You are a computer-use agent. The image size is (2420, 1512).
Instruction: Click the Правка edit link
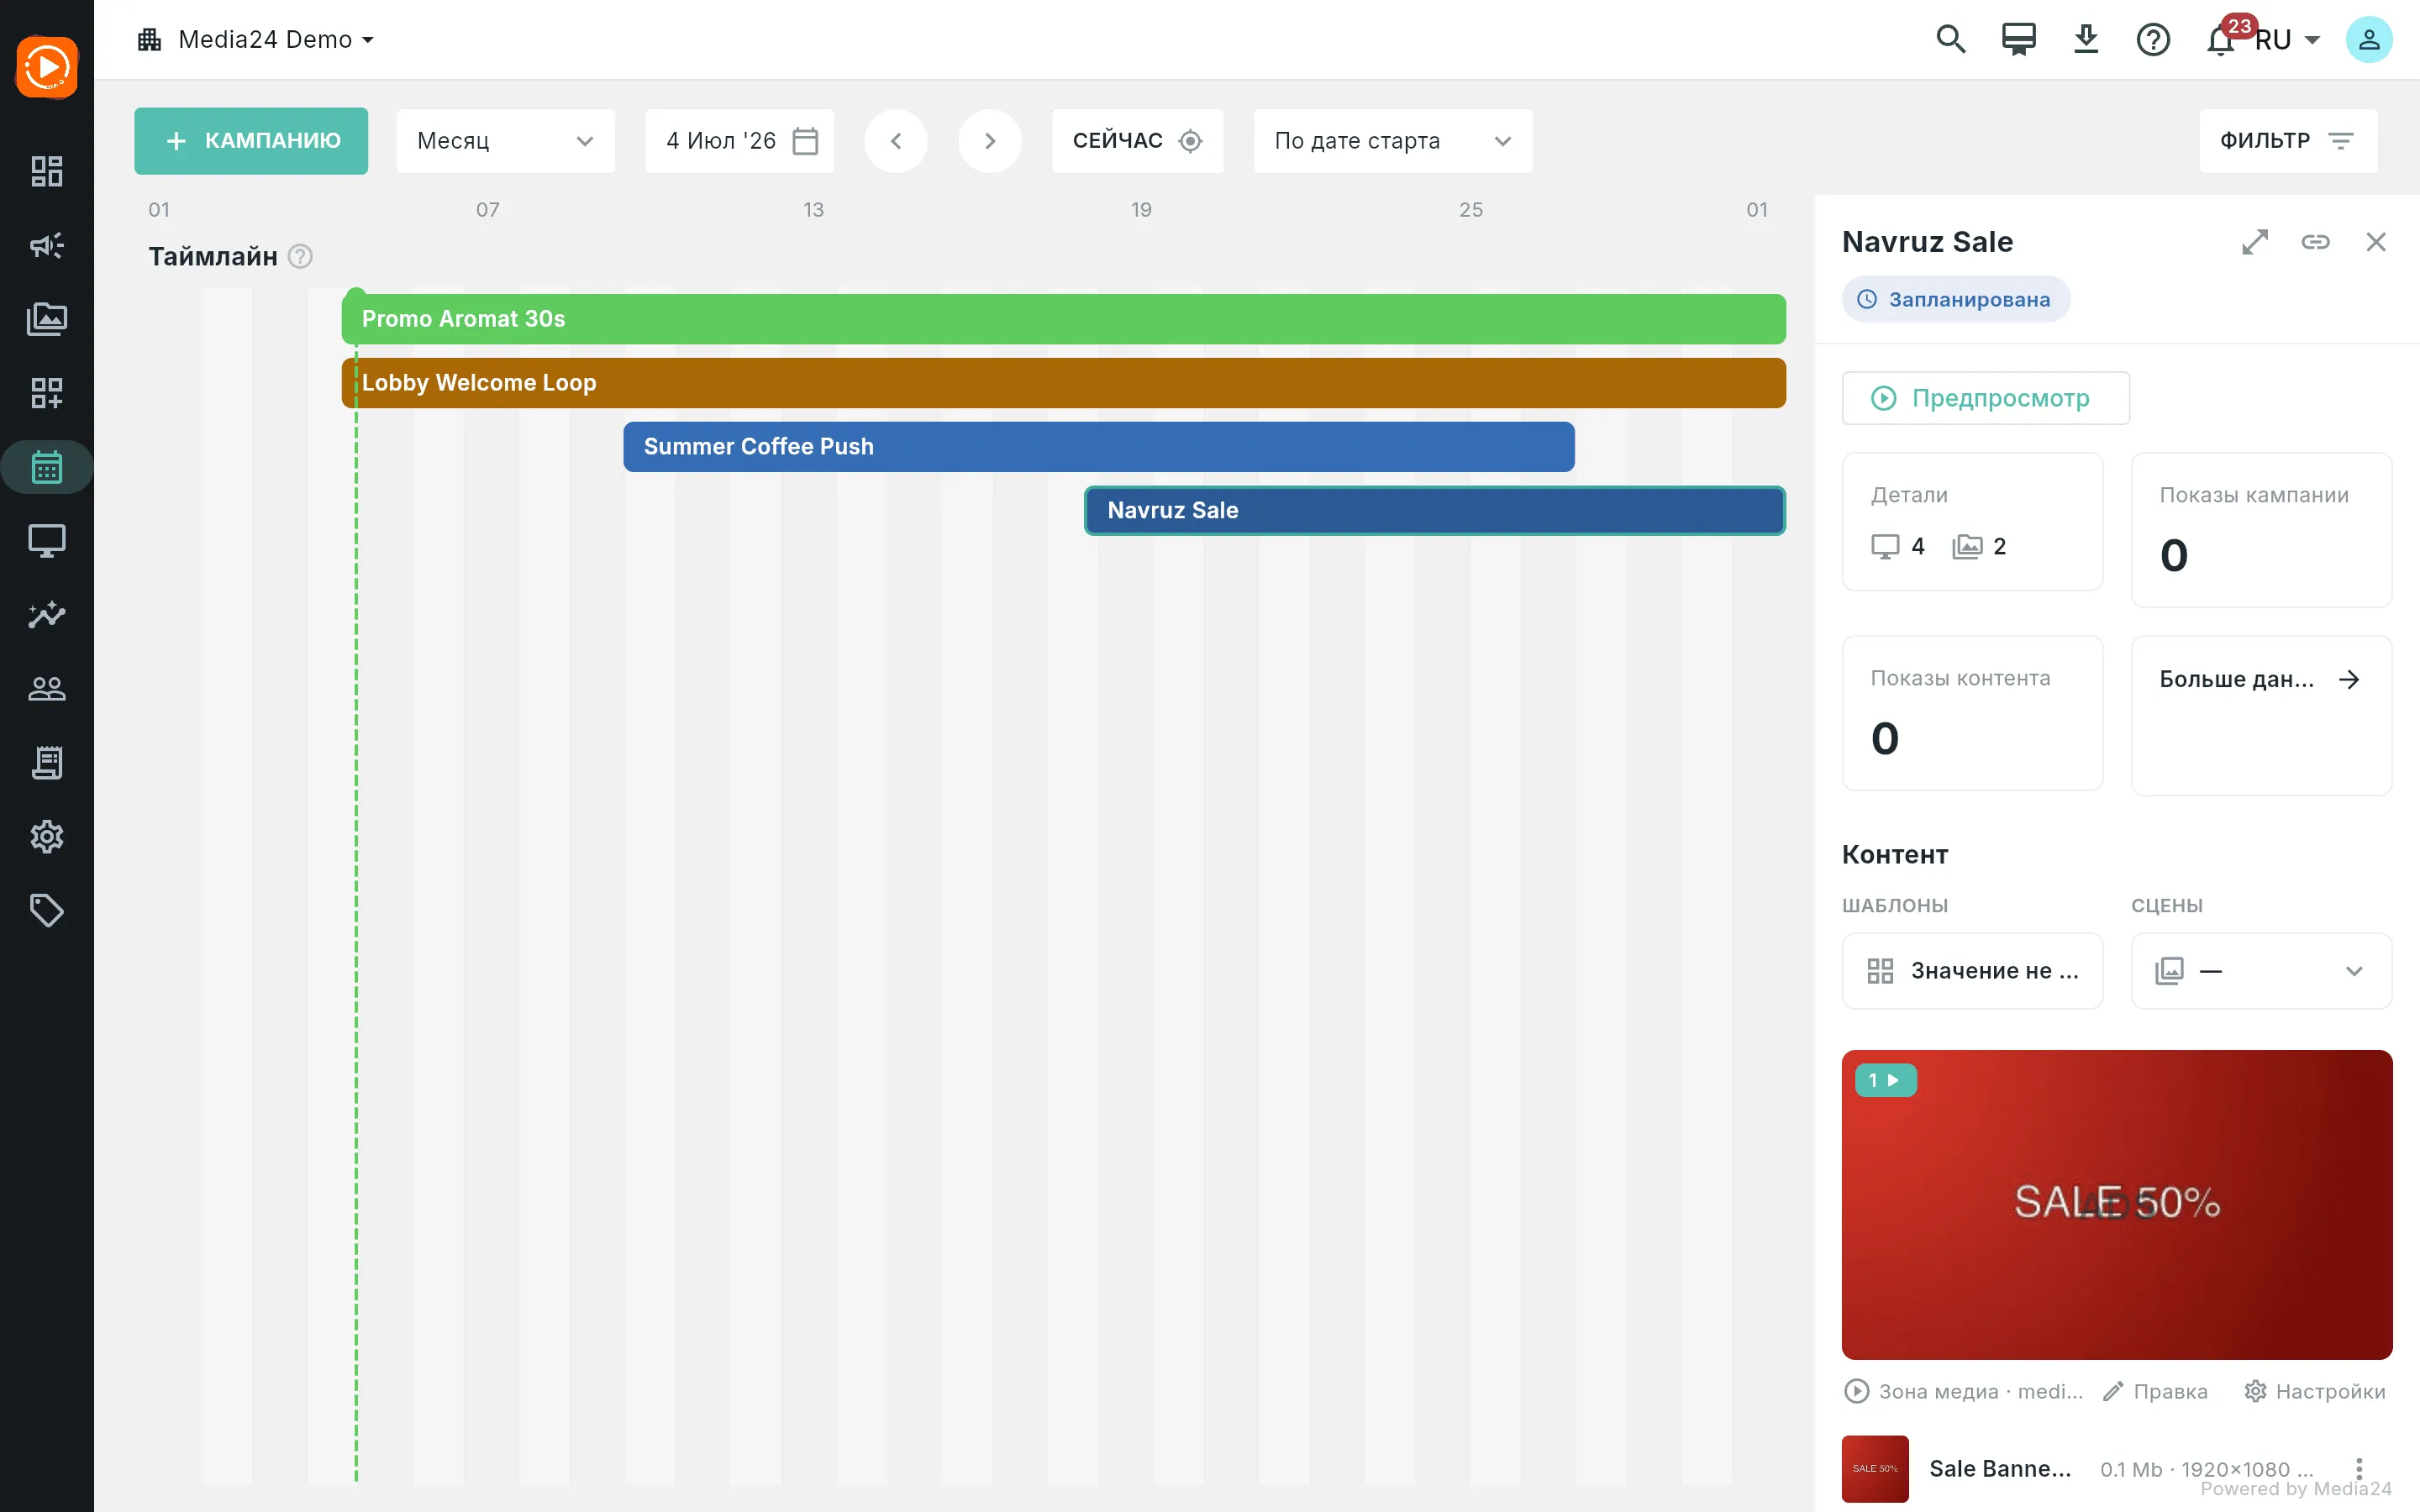pos(2156,1392)
